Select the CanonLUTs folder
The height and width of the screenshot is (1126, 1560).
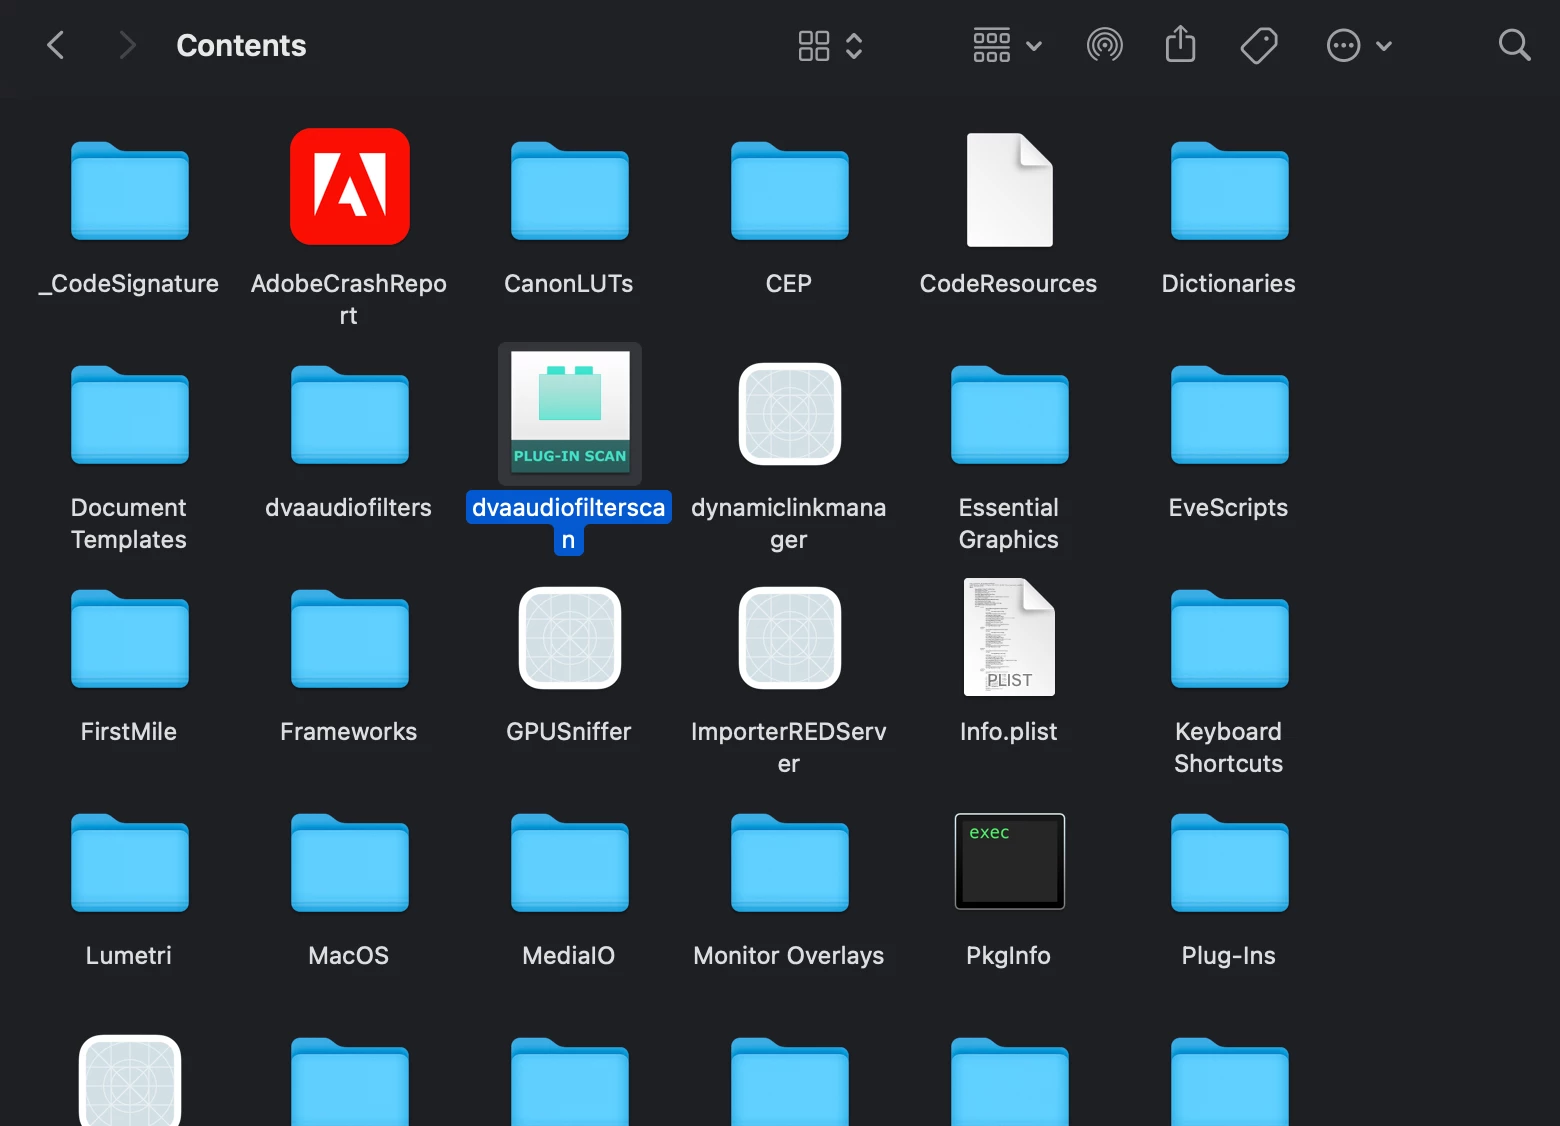tap(570, 191)
